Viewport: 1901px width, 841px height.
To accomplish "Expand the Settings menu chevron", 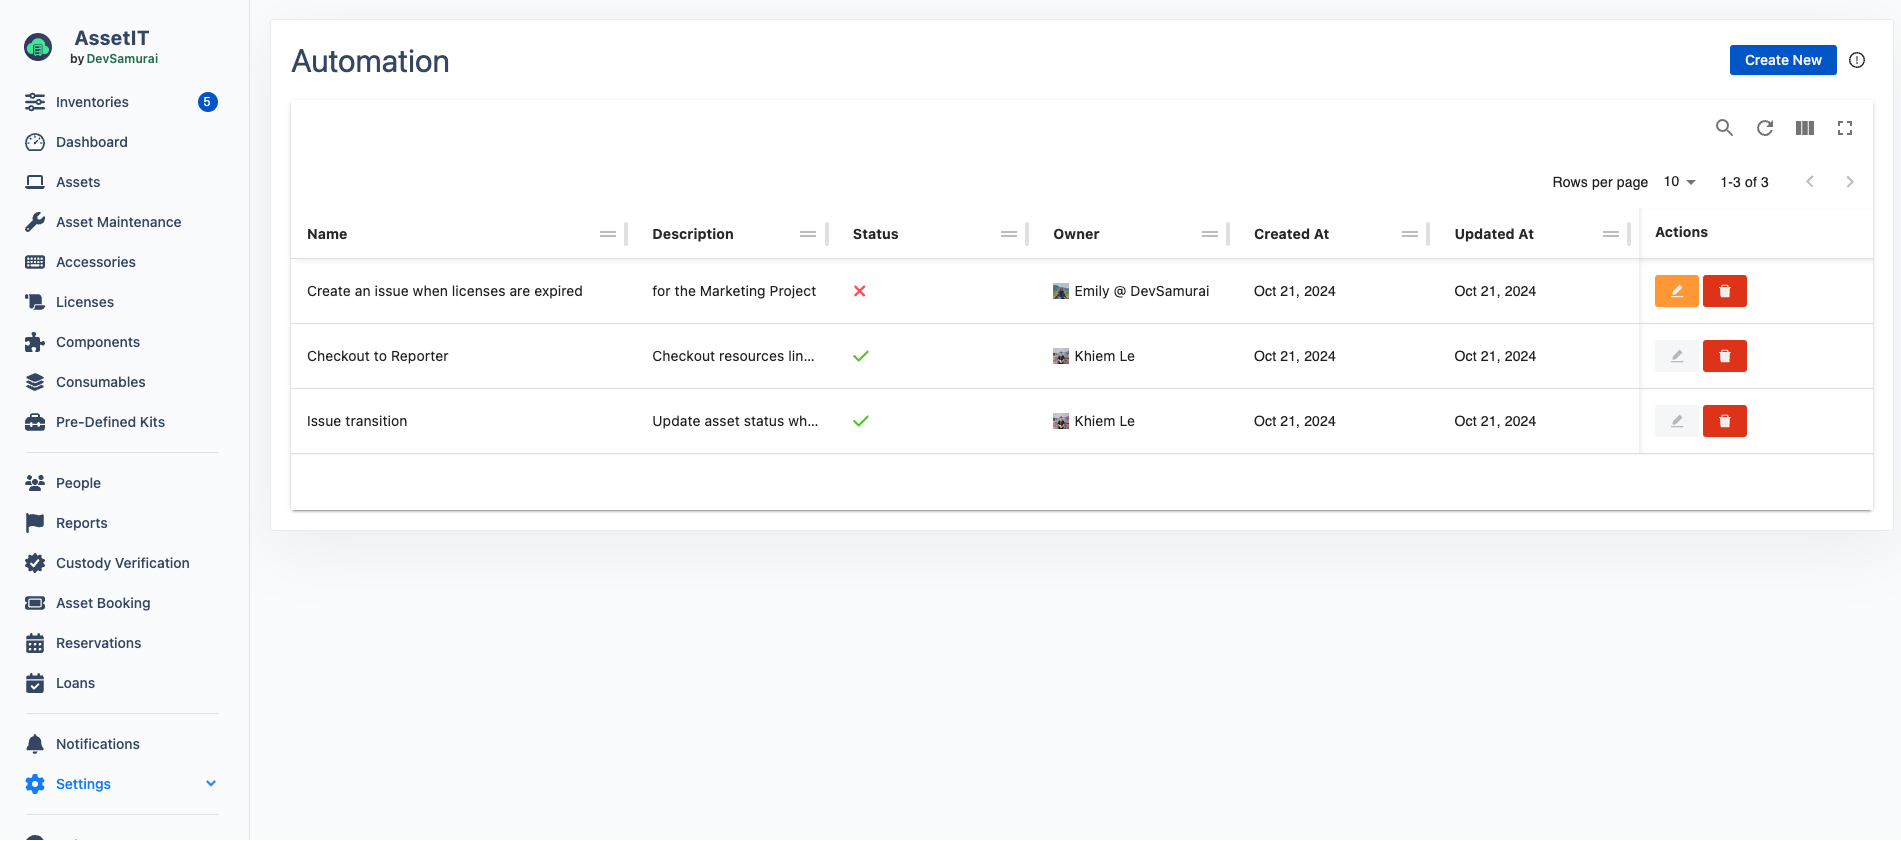I will 211,784.
